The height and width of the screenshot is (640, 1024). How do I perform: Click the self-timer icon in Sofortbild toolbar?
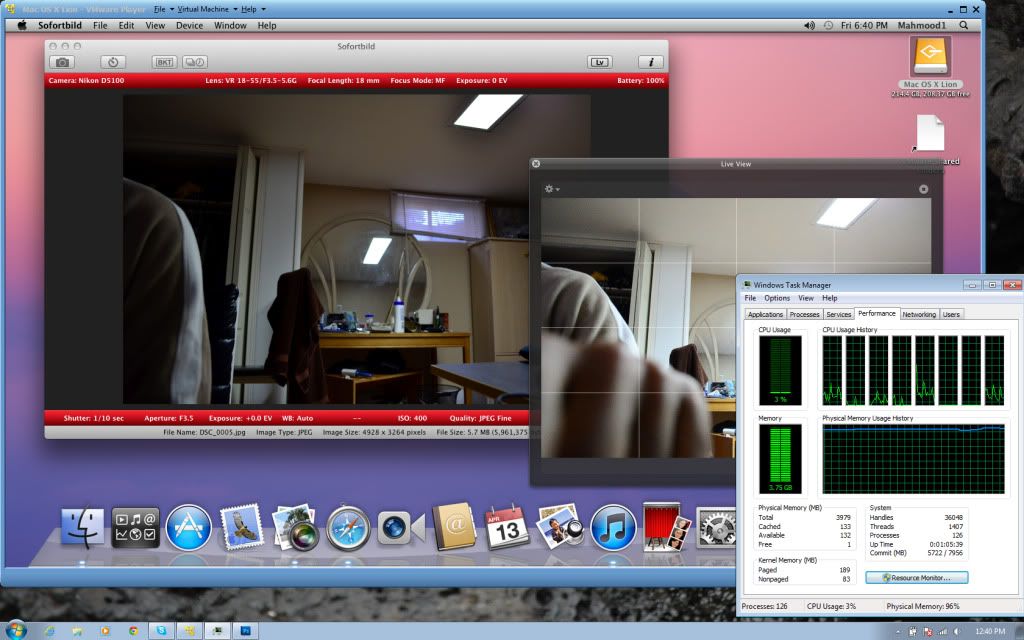click(113, 62)
